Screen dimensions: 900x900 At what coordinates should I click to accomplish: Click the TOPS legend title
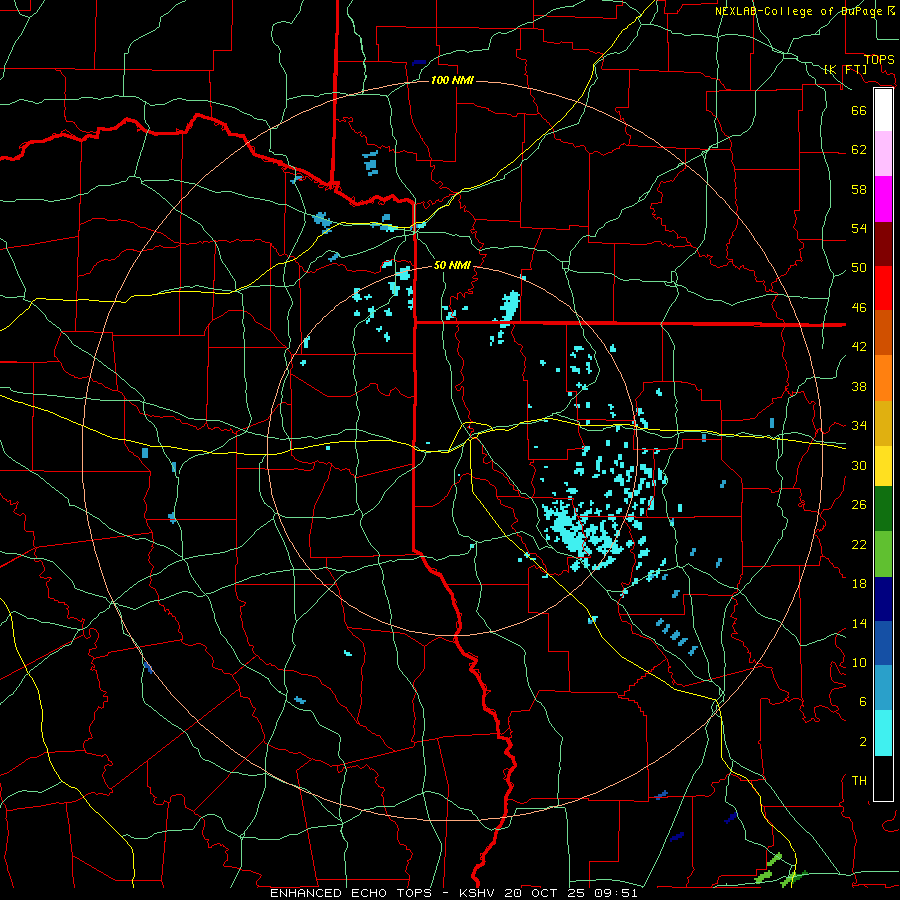[x=879, y=59]
